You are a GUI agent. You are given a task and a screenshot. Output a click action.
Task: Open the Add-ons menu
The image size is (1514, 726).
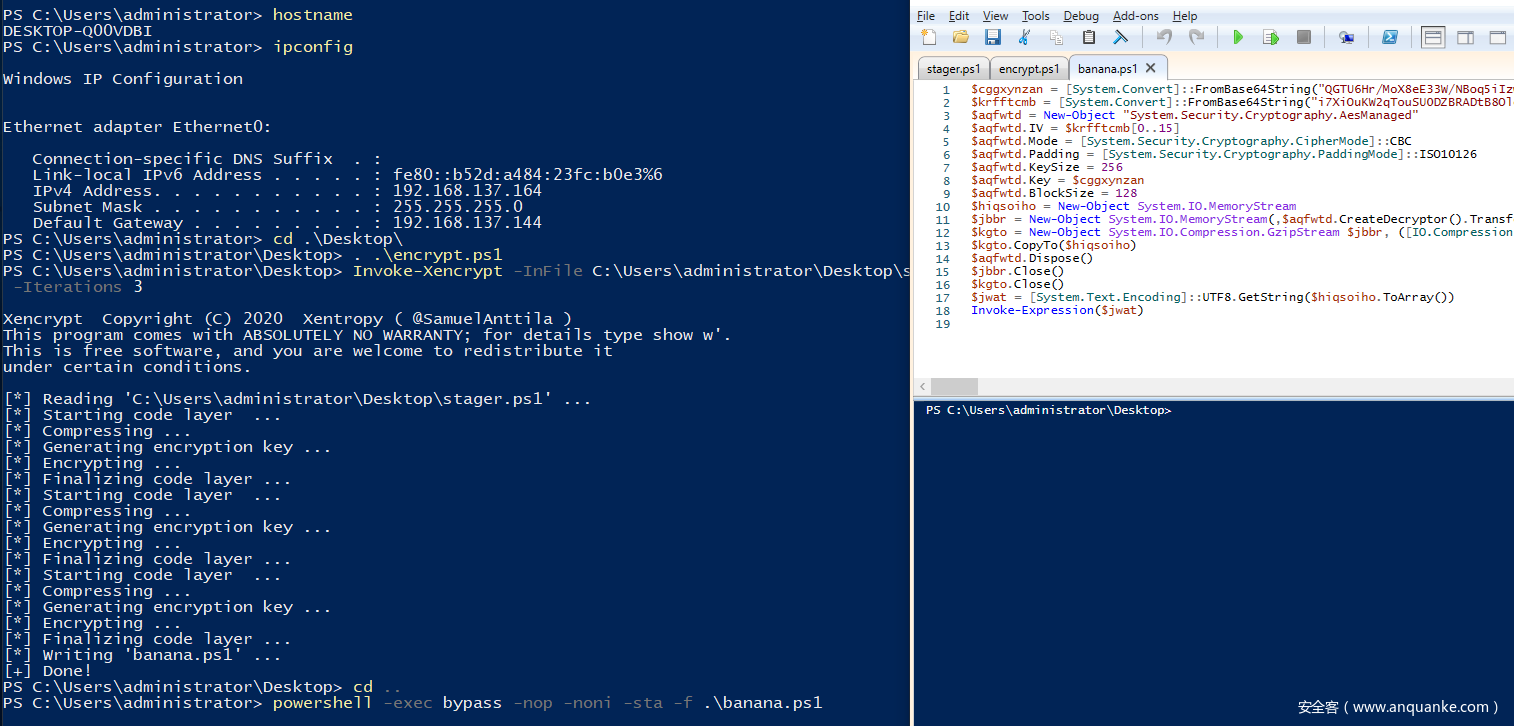tap(1136, 16)
